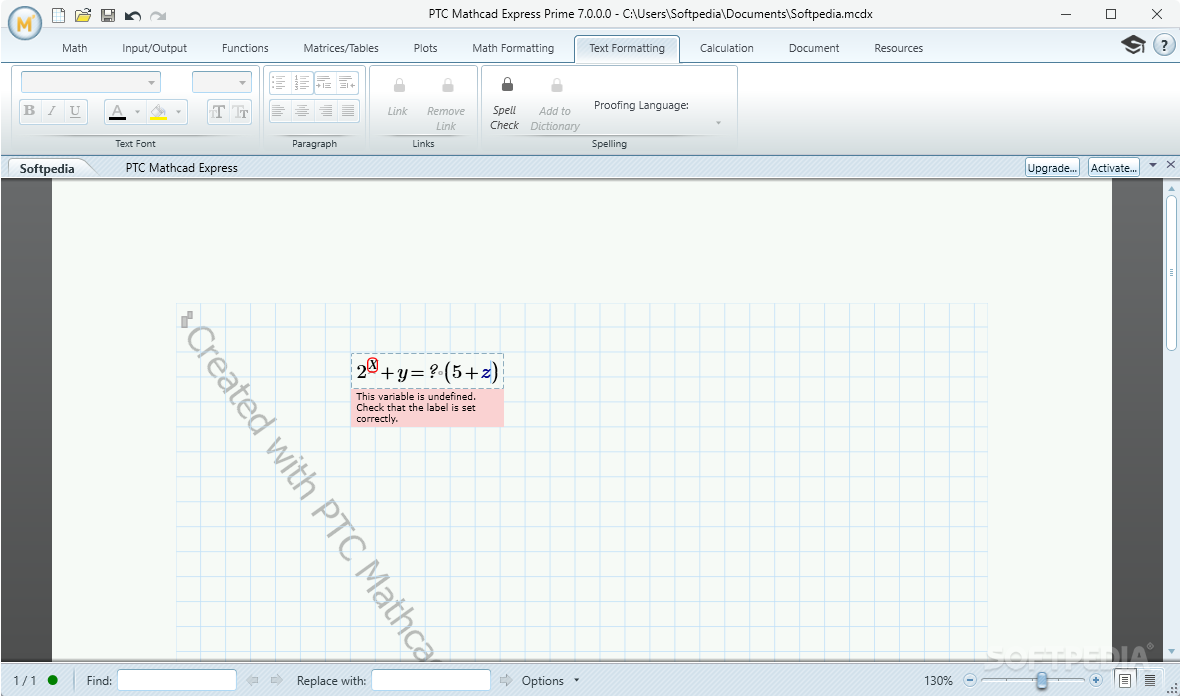Click the Replace with input field
The width and height of the screenshot is (1181, 697).
[431, 680]
